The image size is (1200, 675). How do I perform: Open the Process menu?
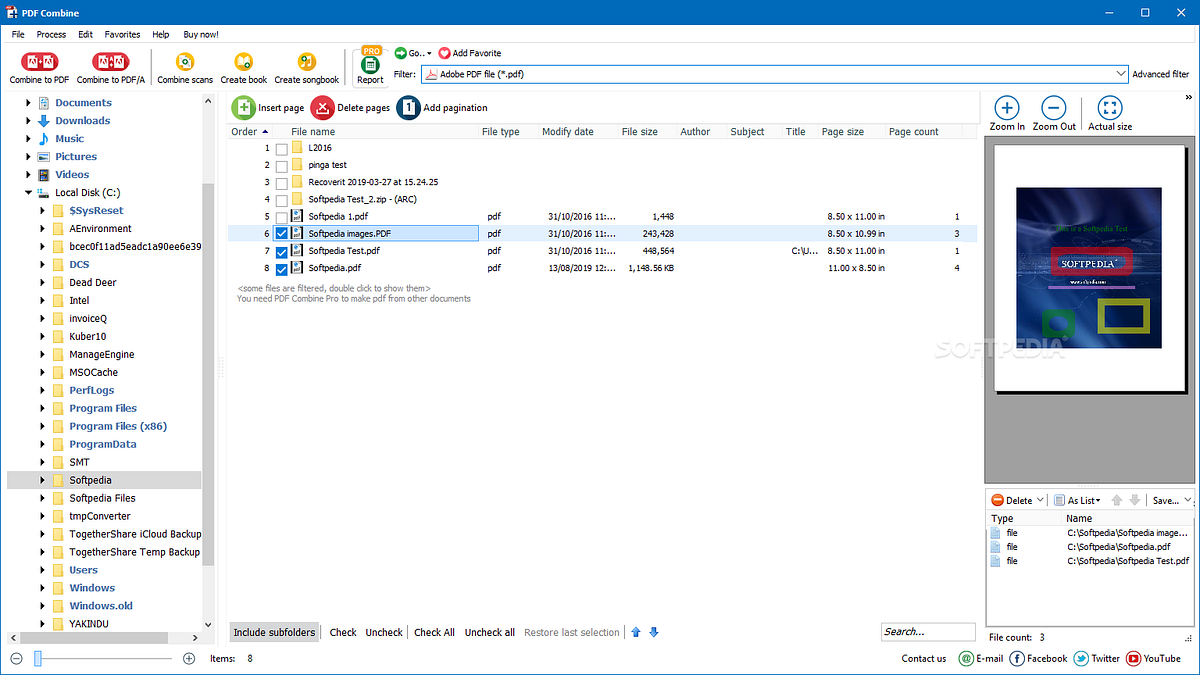(51, 33)
